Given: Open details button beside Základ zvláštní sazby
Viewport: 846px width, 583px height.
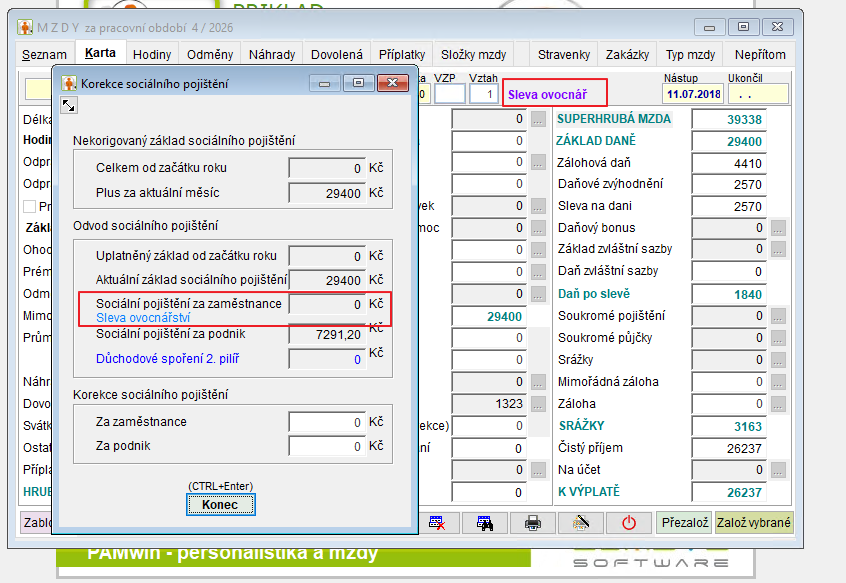Looking at the screenshot, I should (778, 250).
